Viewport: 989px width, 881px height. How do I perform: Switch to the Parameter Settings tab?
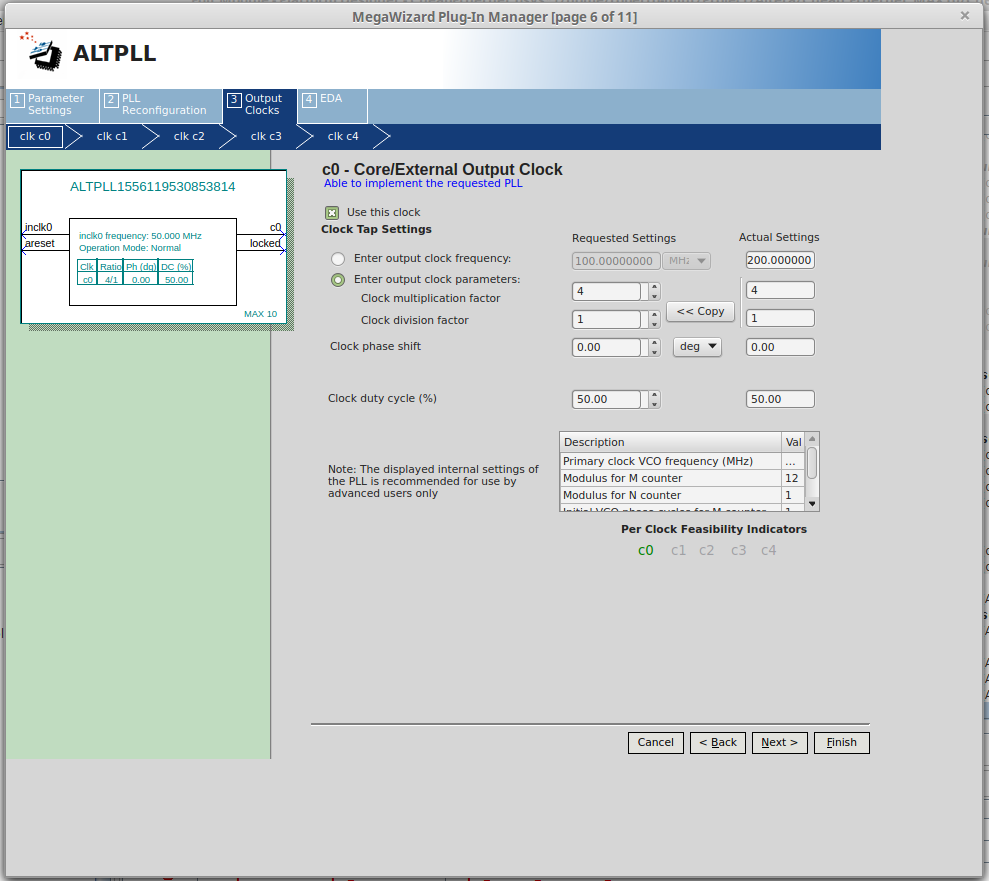52,105
